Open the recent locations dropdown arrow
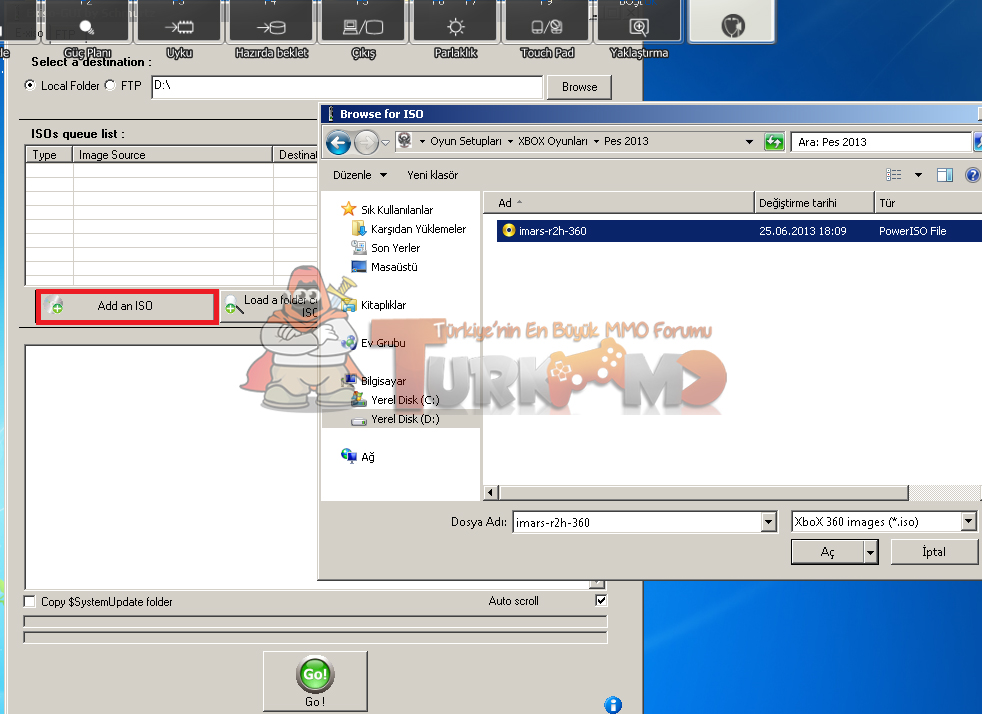Screen dimensions: 982x714 click(x=386, y=143)
